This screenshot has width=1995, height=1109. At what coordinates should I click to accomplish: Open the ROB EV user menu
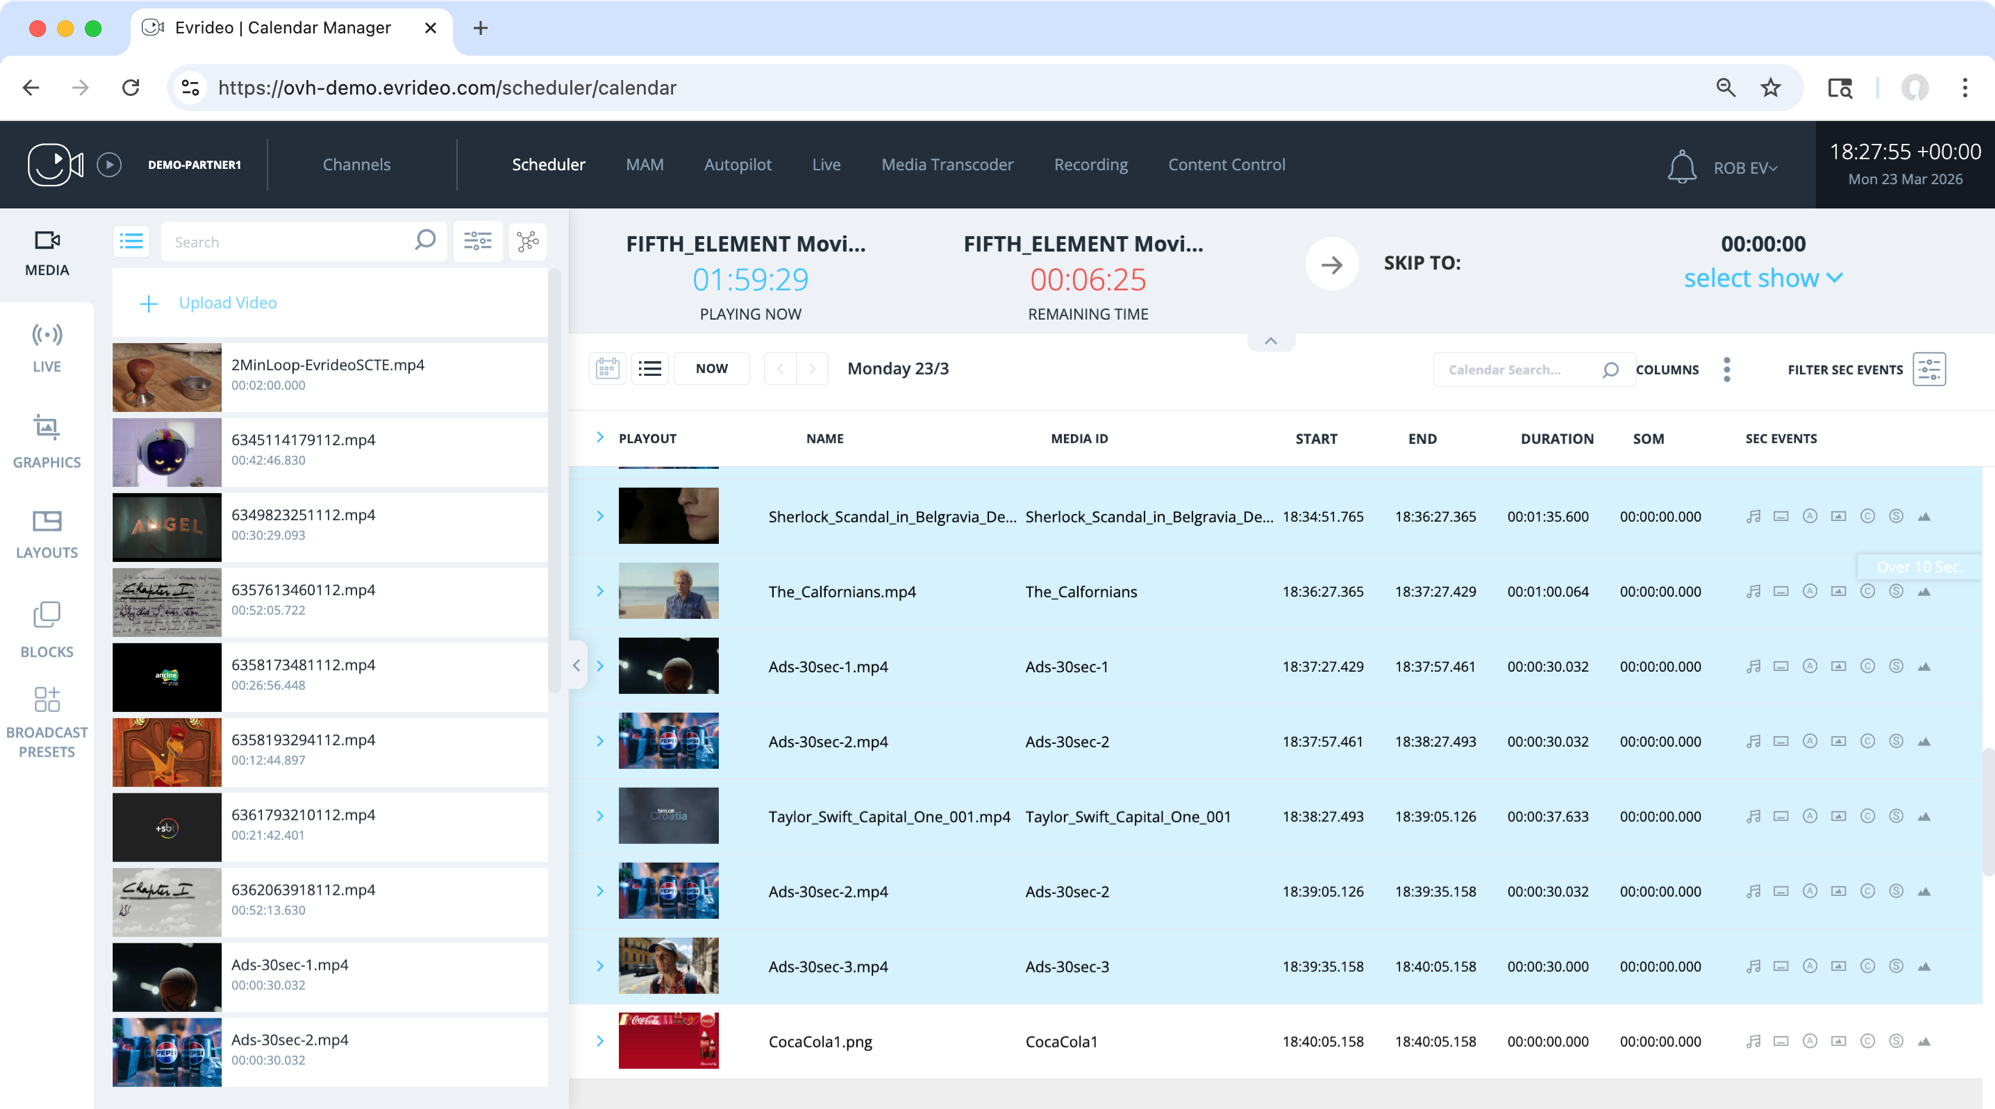(x=1744, y=167)
